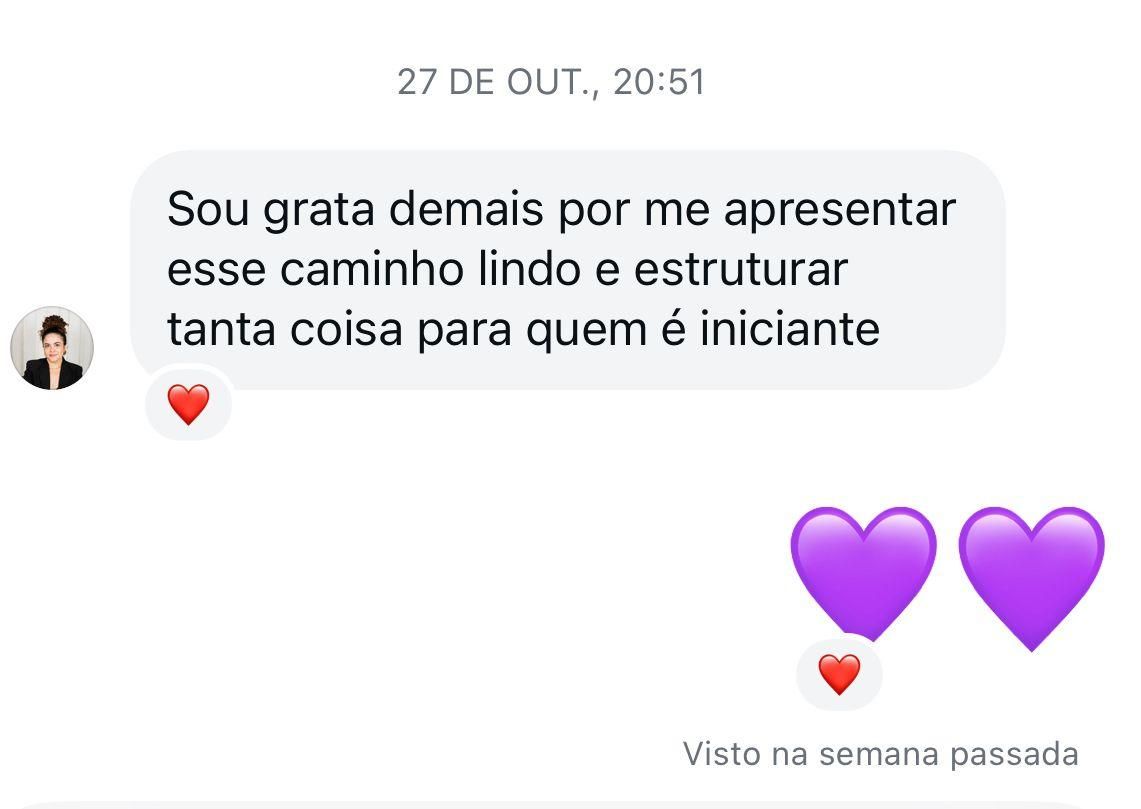The image size is (1141, 809).
Task: Click the line "esse caminho lindo e estruturar"
Action: [x=507, y=270]
